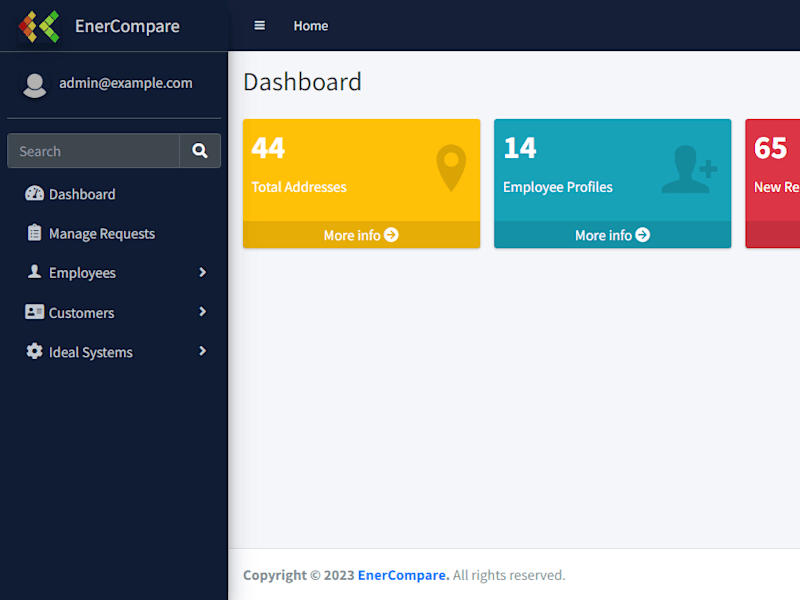Click the EnerCompare logo icon
Viewport: 800px width, 600px height.
pos(39,26)
